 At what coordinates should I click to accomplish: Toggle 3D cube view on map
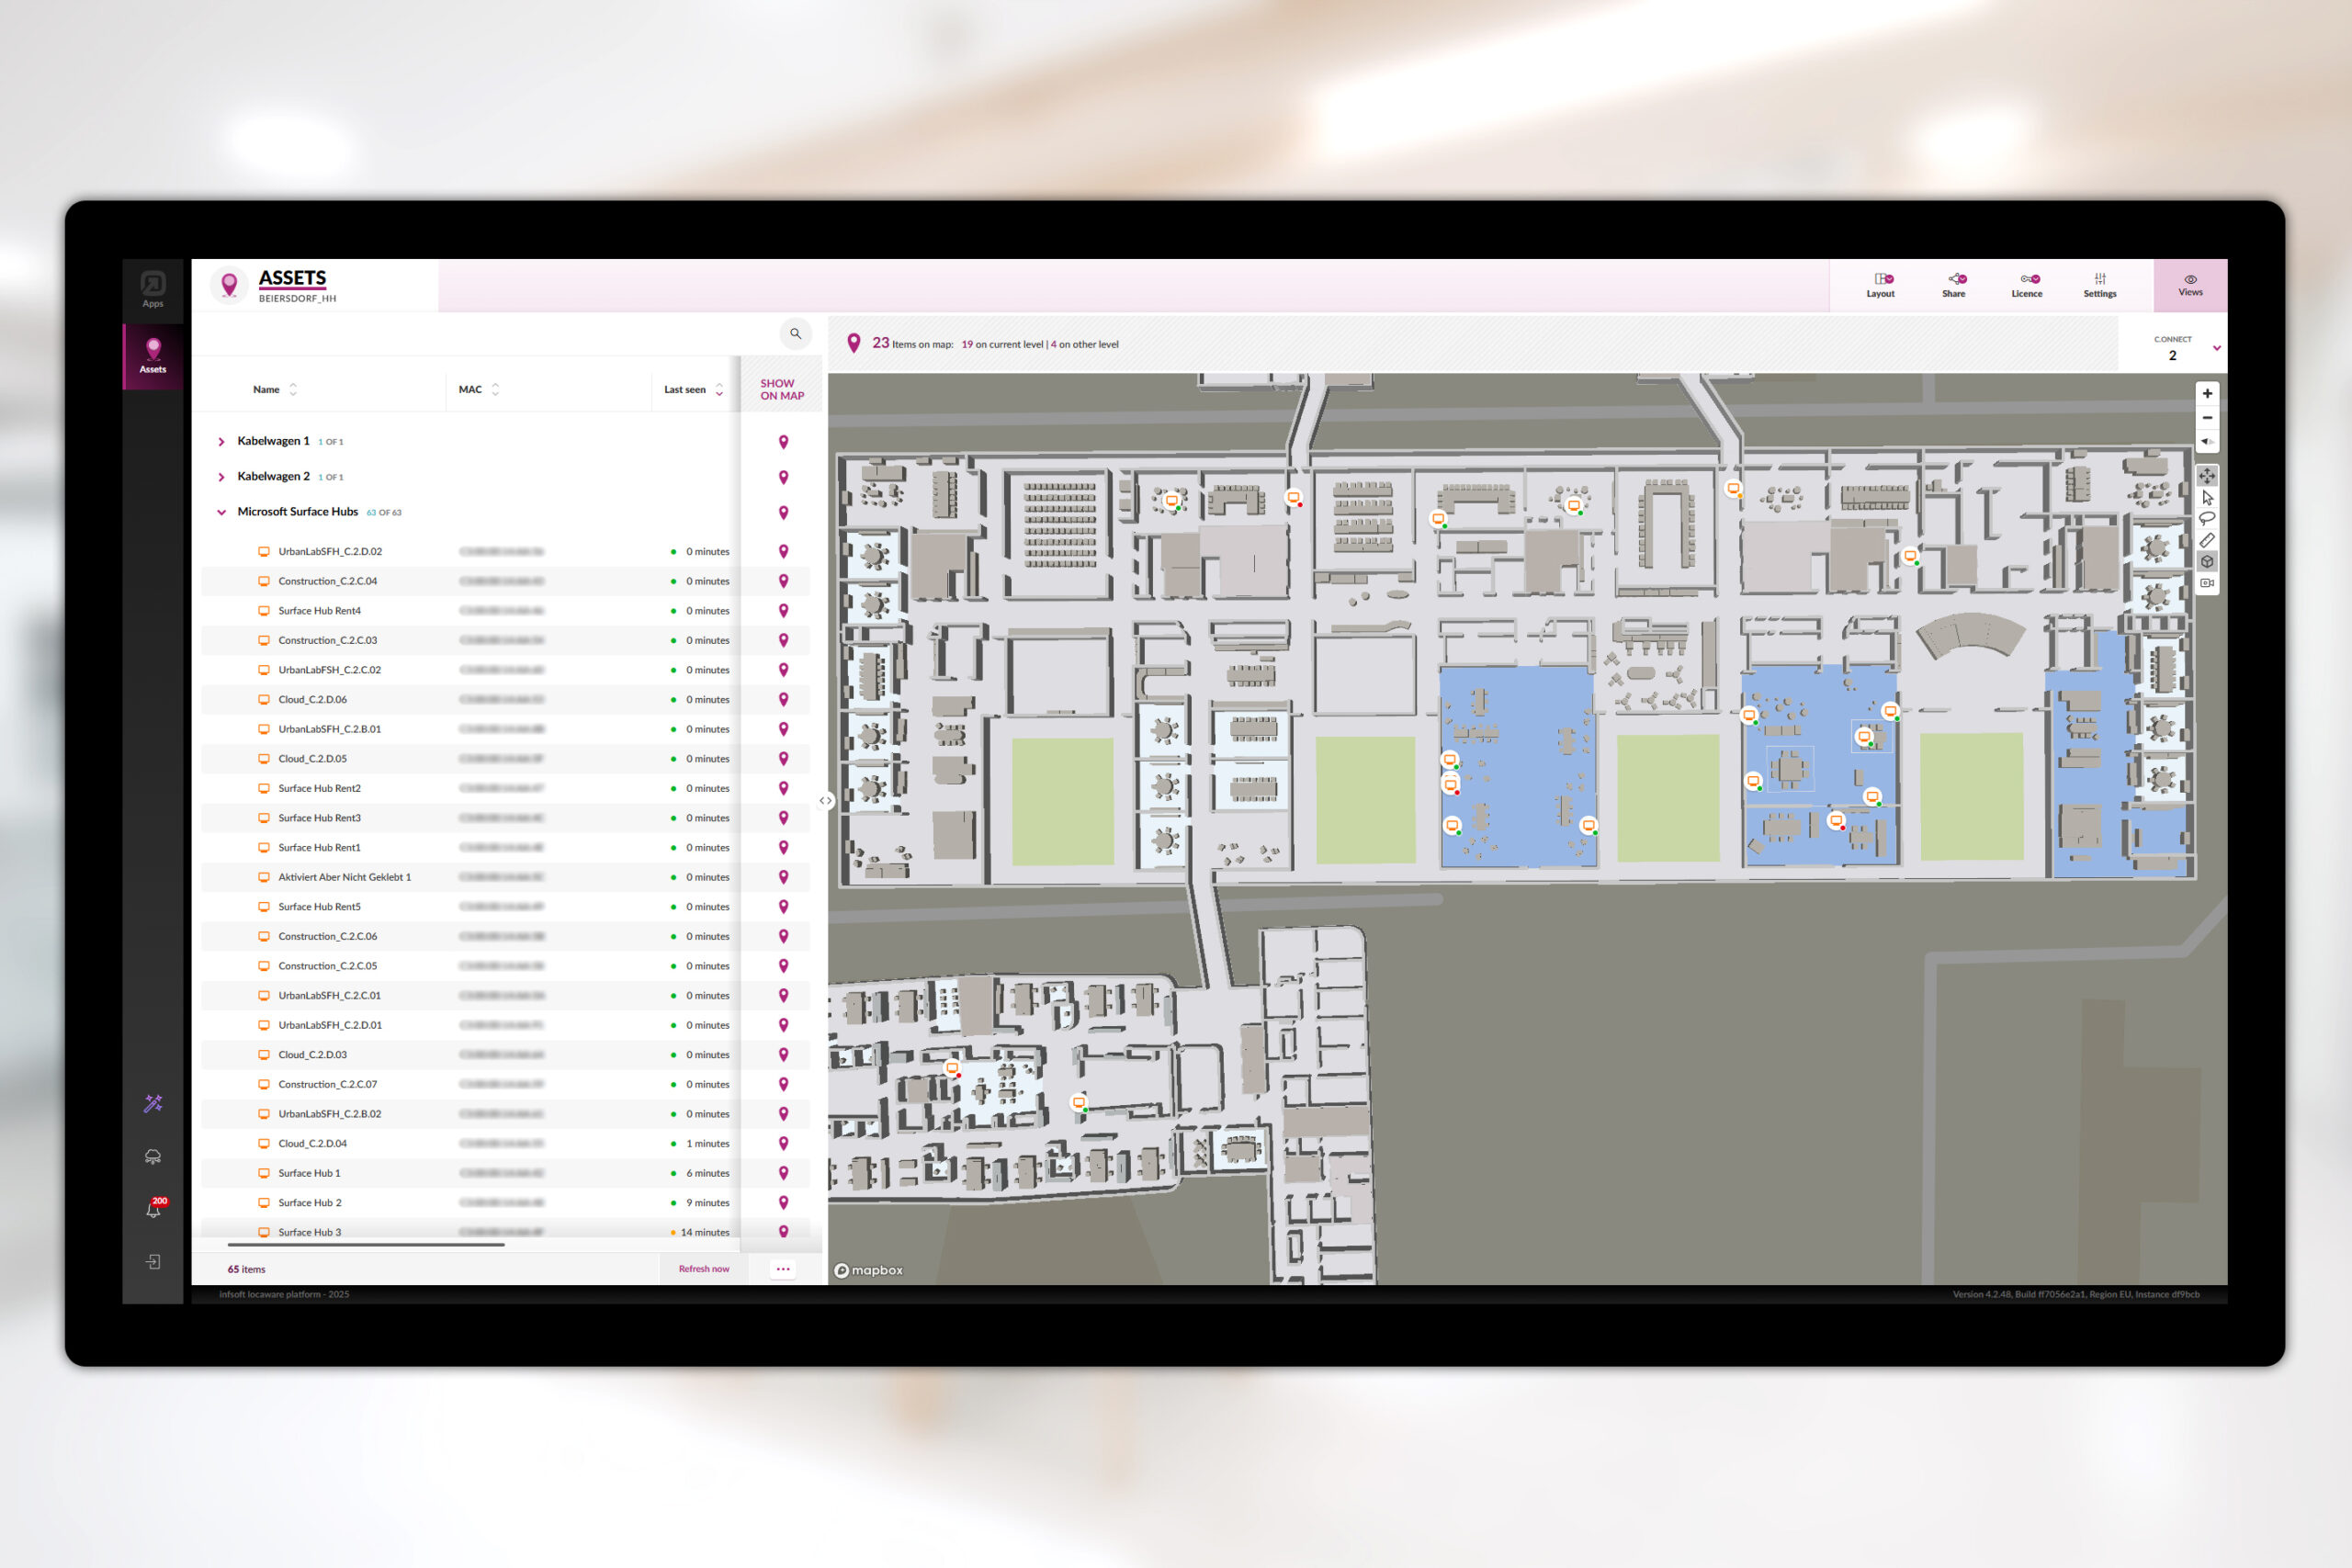pos(2207,561)
